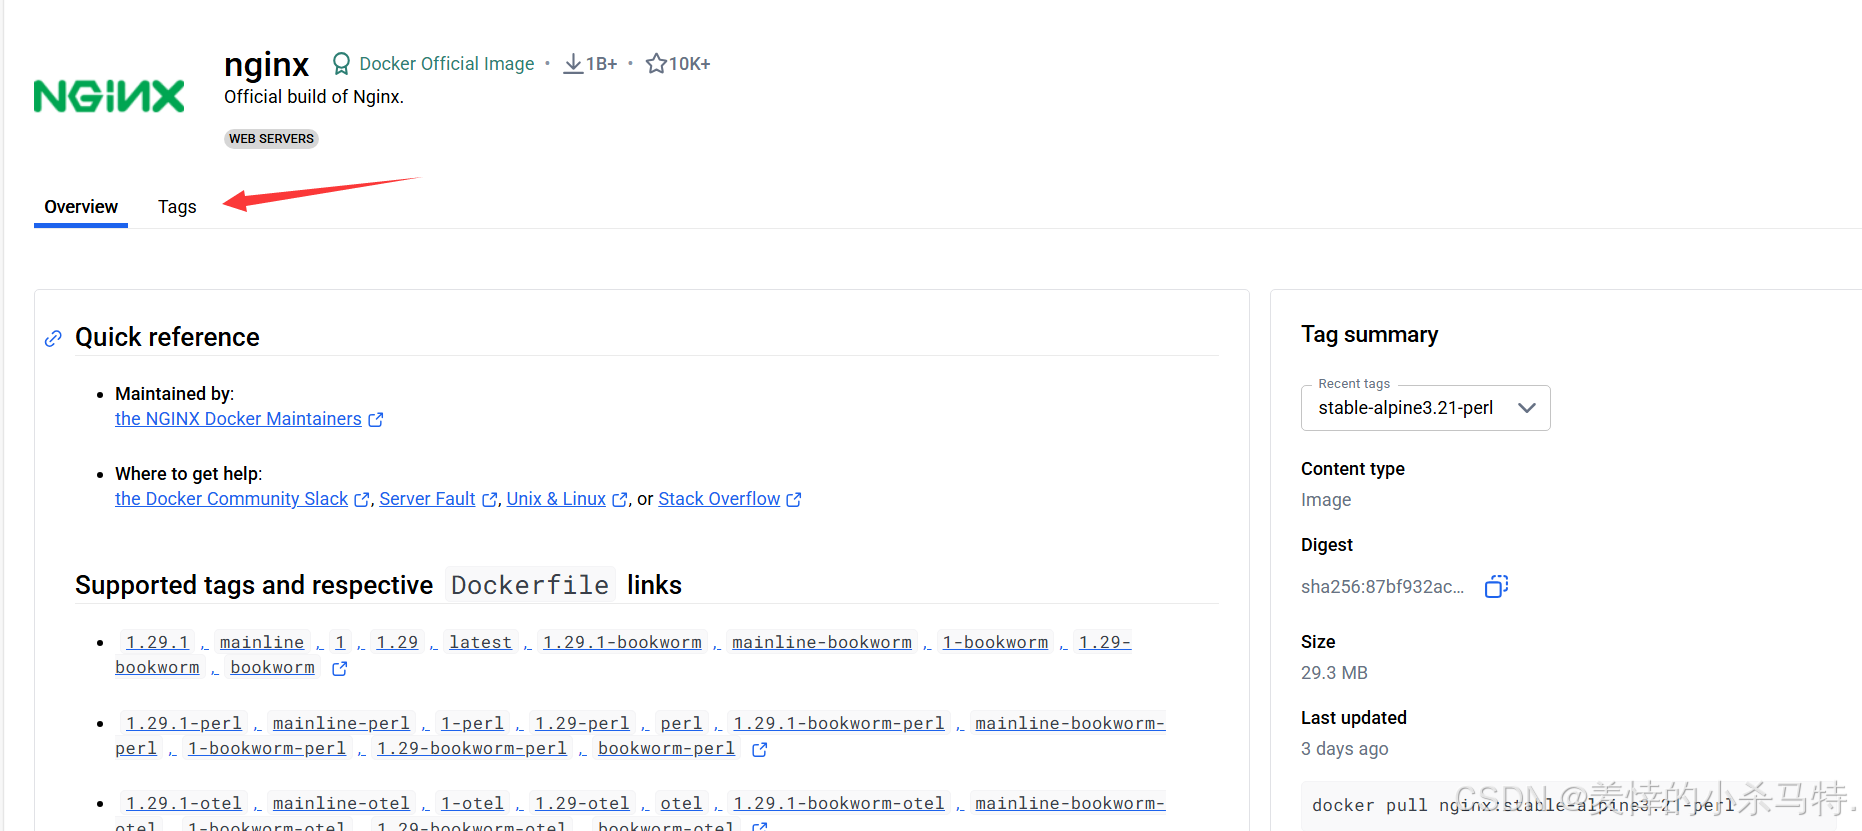Click the Quick reference anchor link icon
Screen dimensions: 1862x831
pyautogui.click(x=53, y=339)
